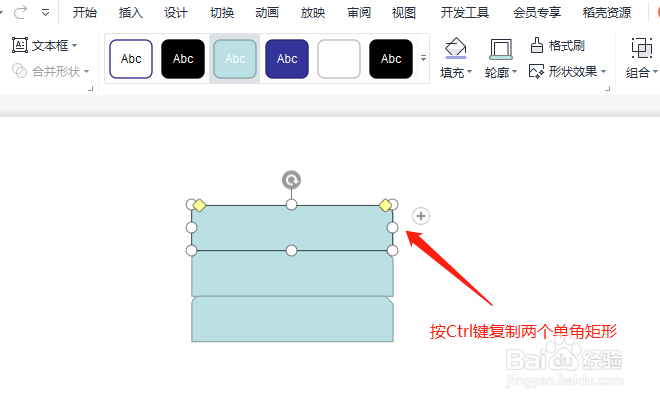
Task: Open the 开发工具 tab
Action: point(465,13)
